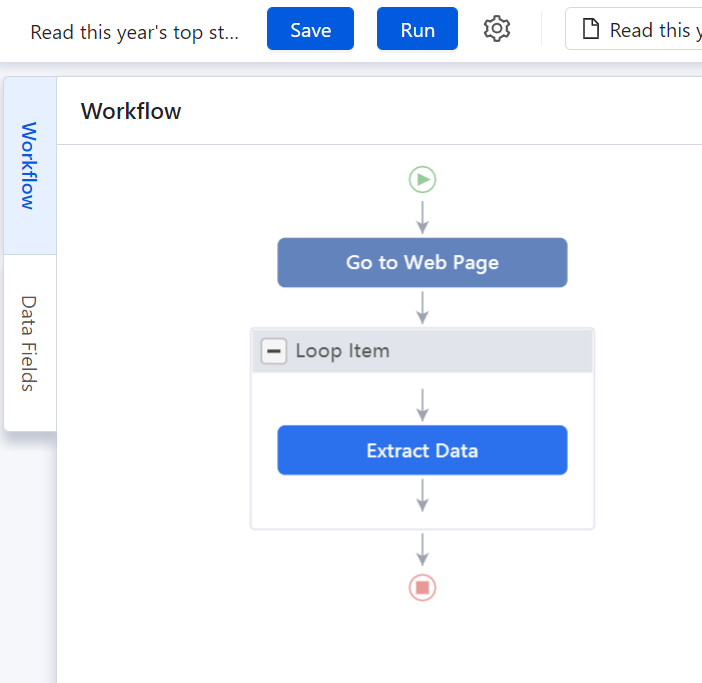Click the arrow between start and Go to Web Page
The width and height of the screenshot is (702, 683).
422,218
